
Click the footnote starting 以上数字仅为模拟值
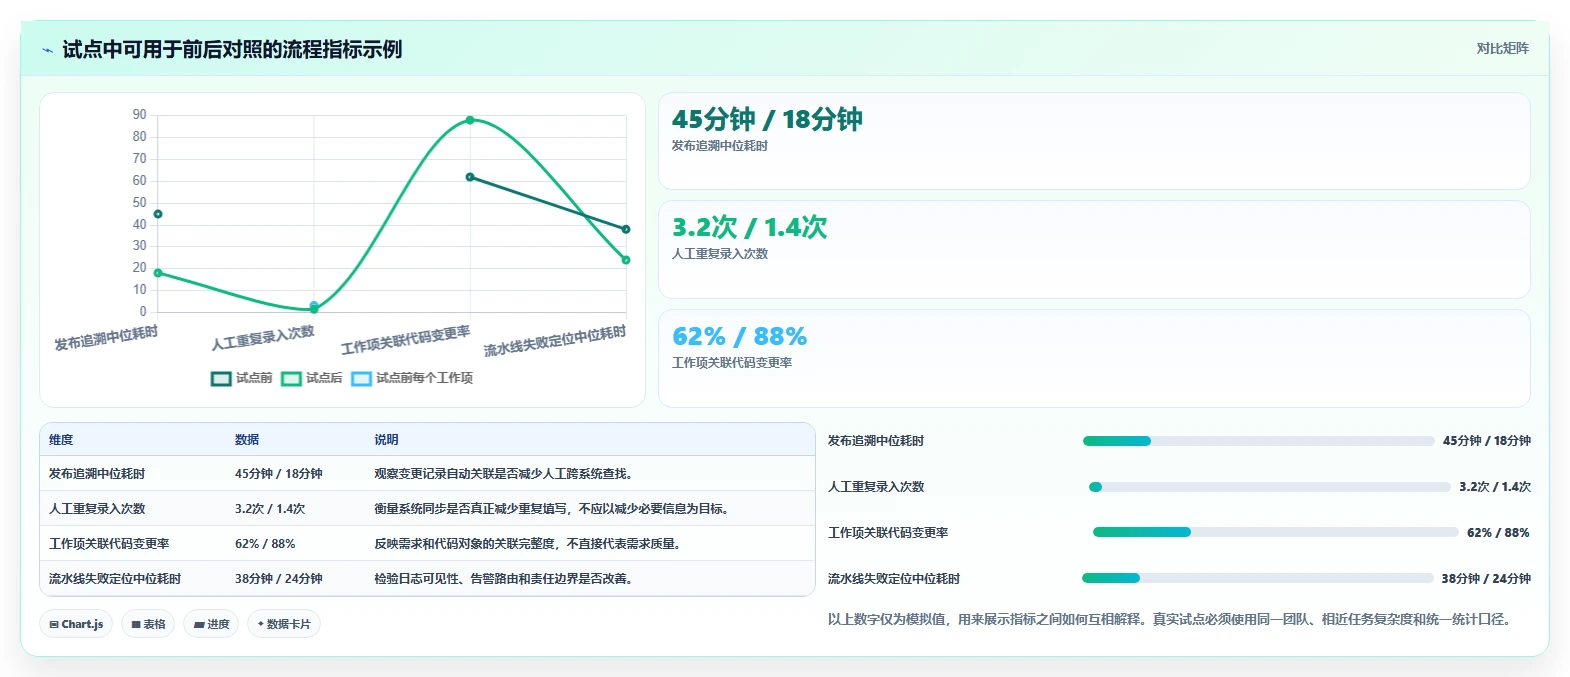(x=1172, y=620)
